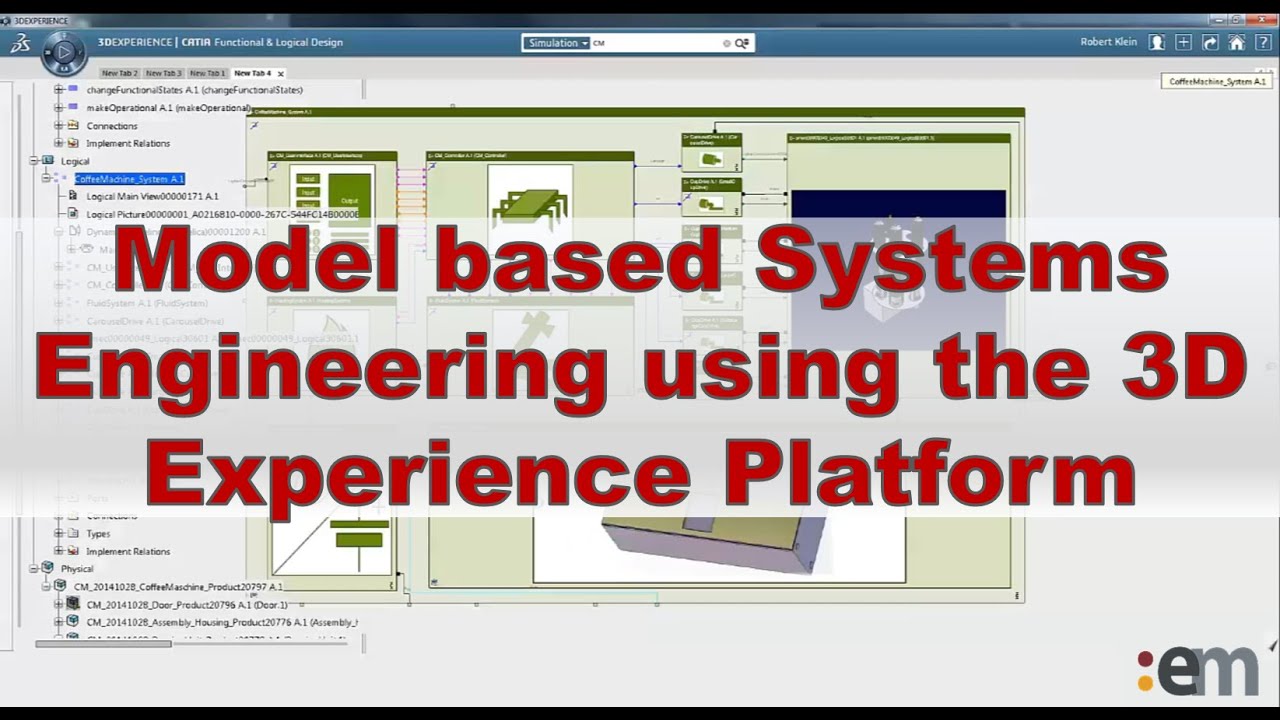This screenshot has height=720, width=1280.
Task: Collapse CoffeeMachine_System A.1 node
Action: click(46, 179)
